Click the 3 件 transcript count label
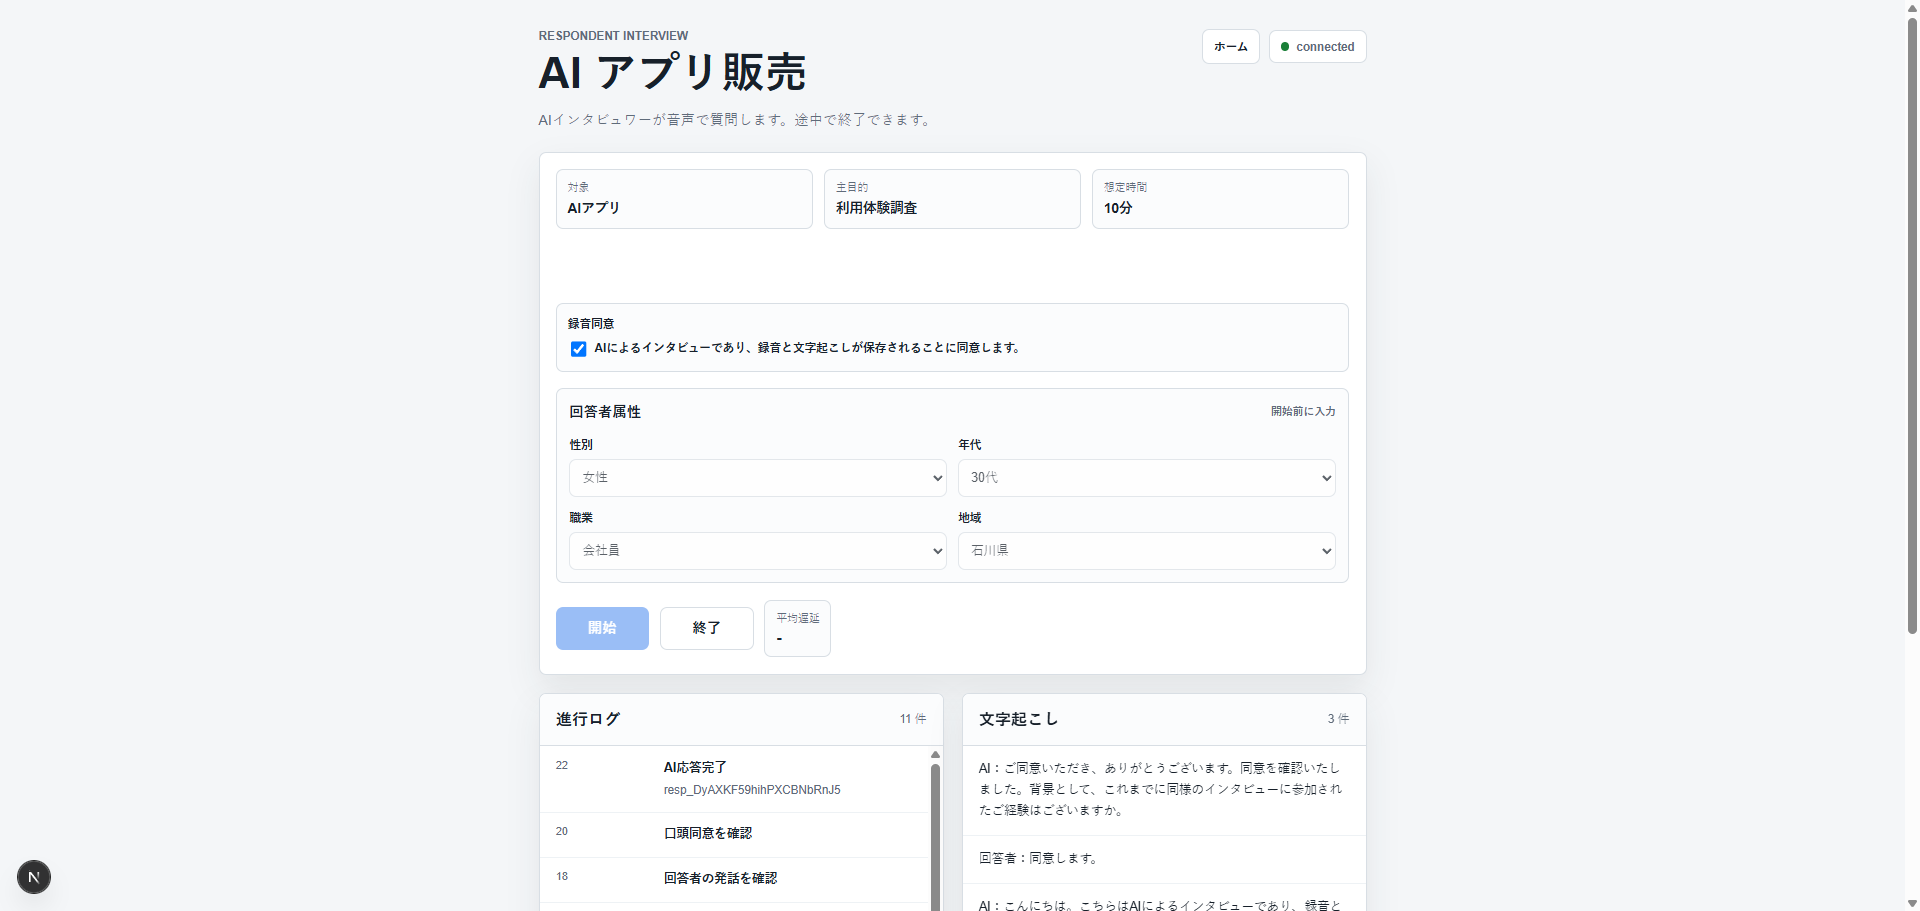 [x=1338, y=719]
